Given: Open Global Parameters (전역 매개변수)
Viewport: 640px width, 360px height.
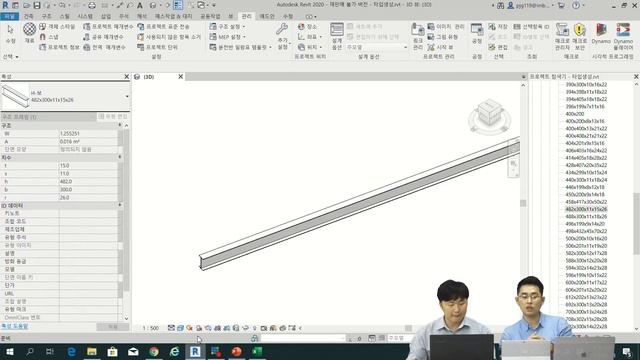Looking at the screenshot, I should pyautogui.click(x=103, y=47).
